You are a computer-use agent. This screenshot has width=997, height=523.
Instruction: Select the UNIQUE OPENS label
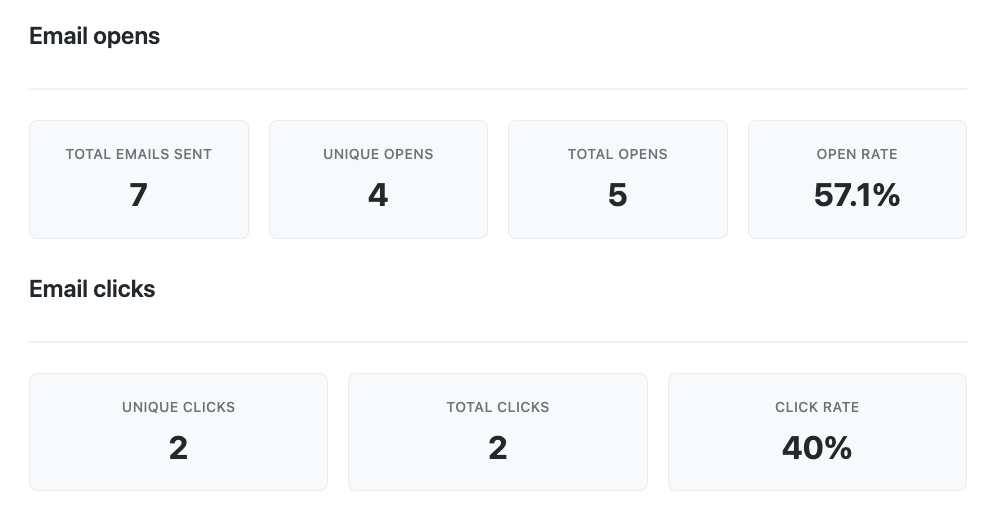point(378,154)
